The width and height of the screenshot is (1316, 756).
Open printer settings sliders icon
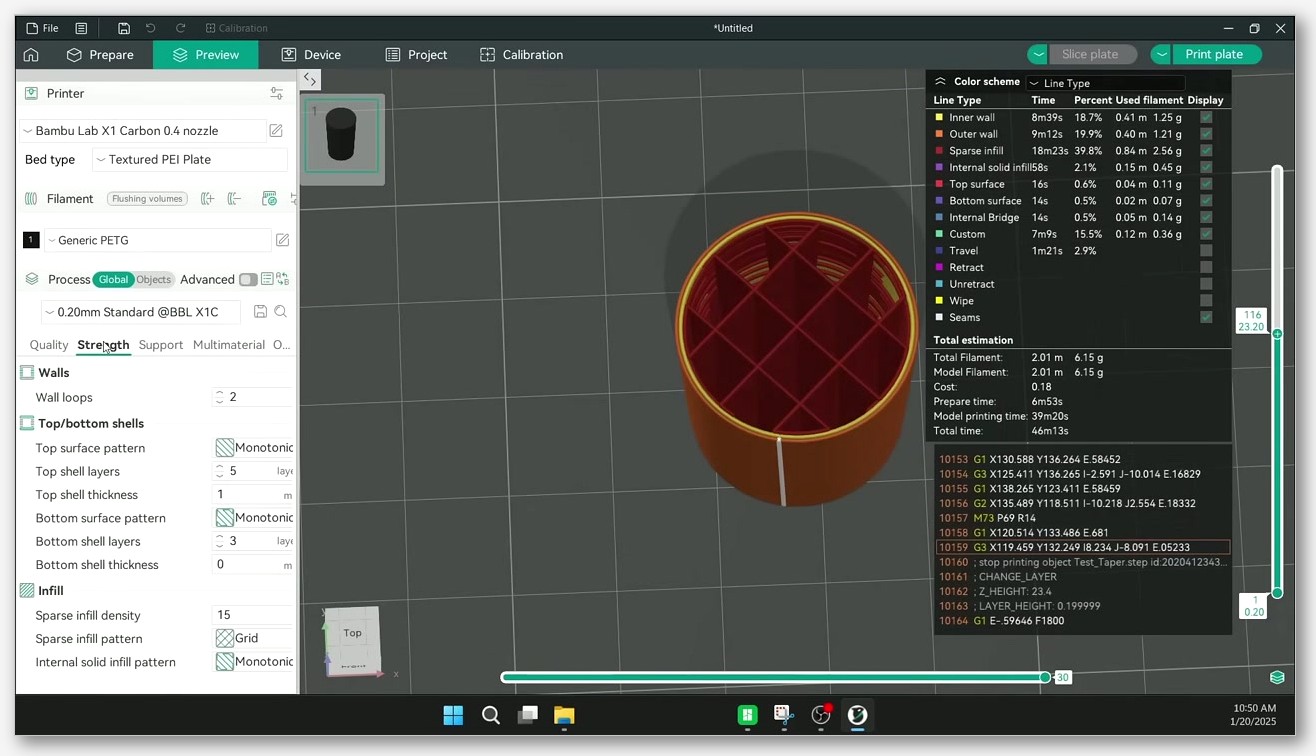pos(277,93)
